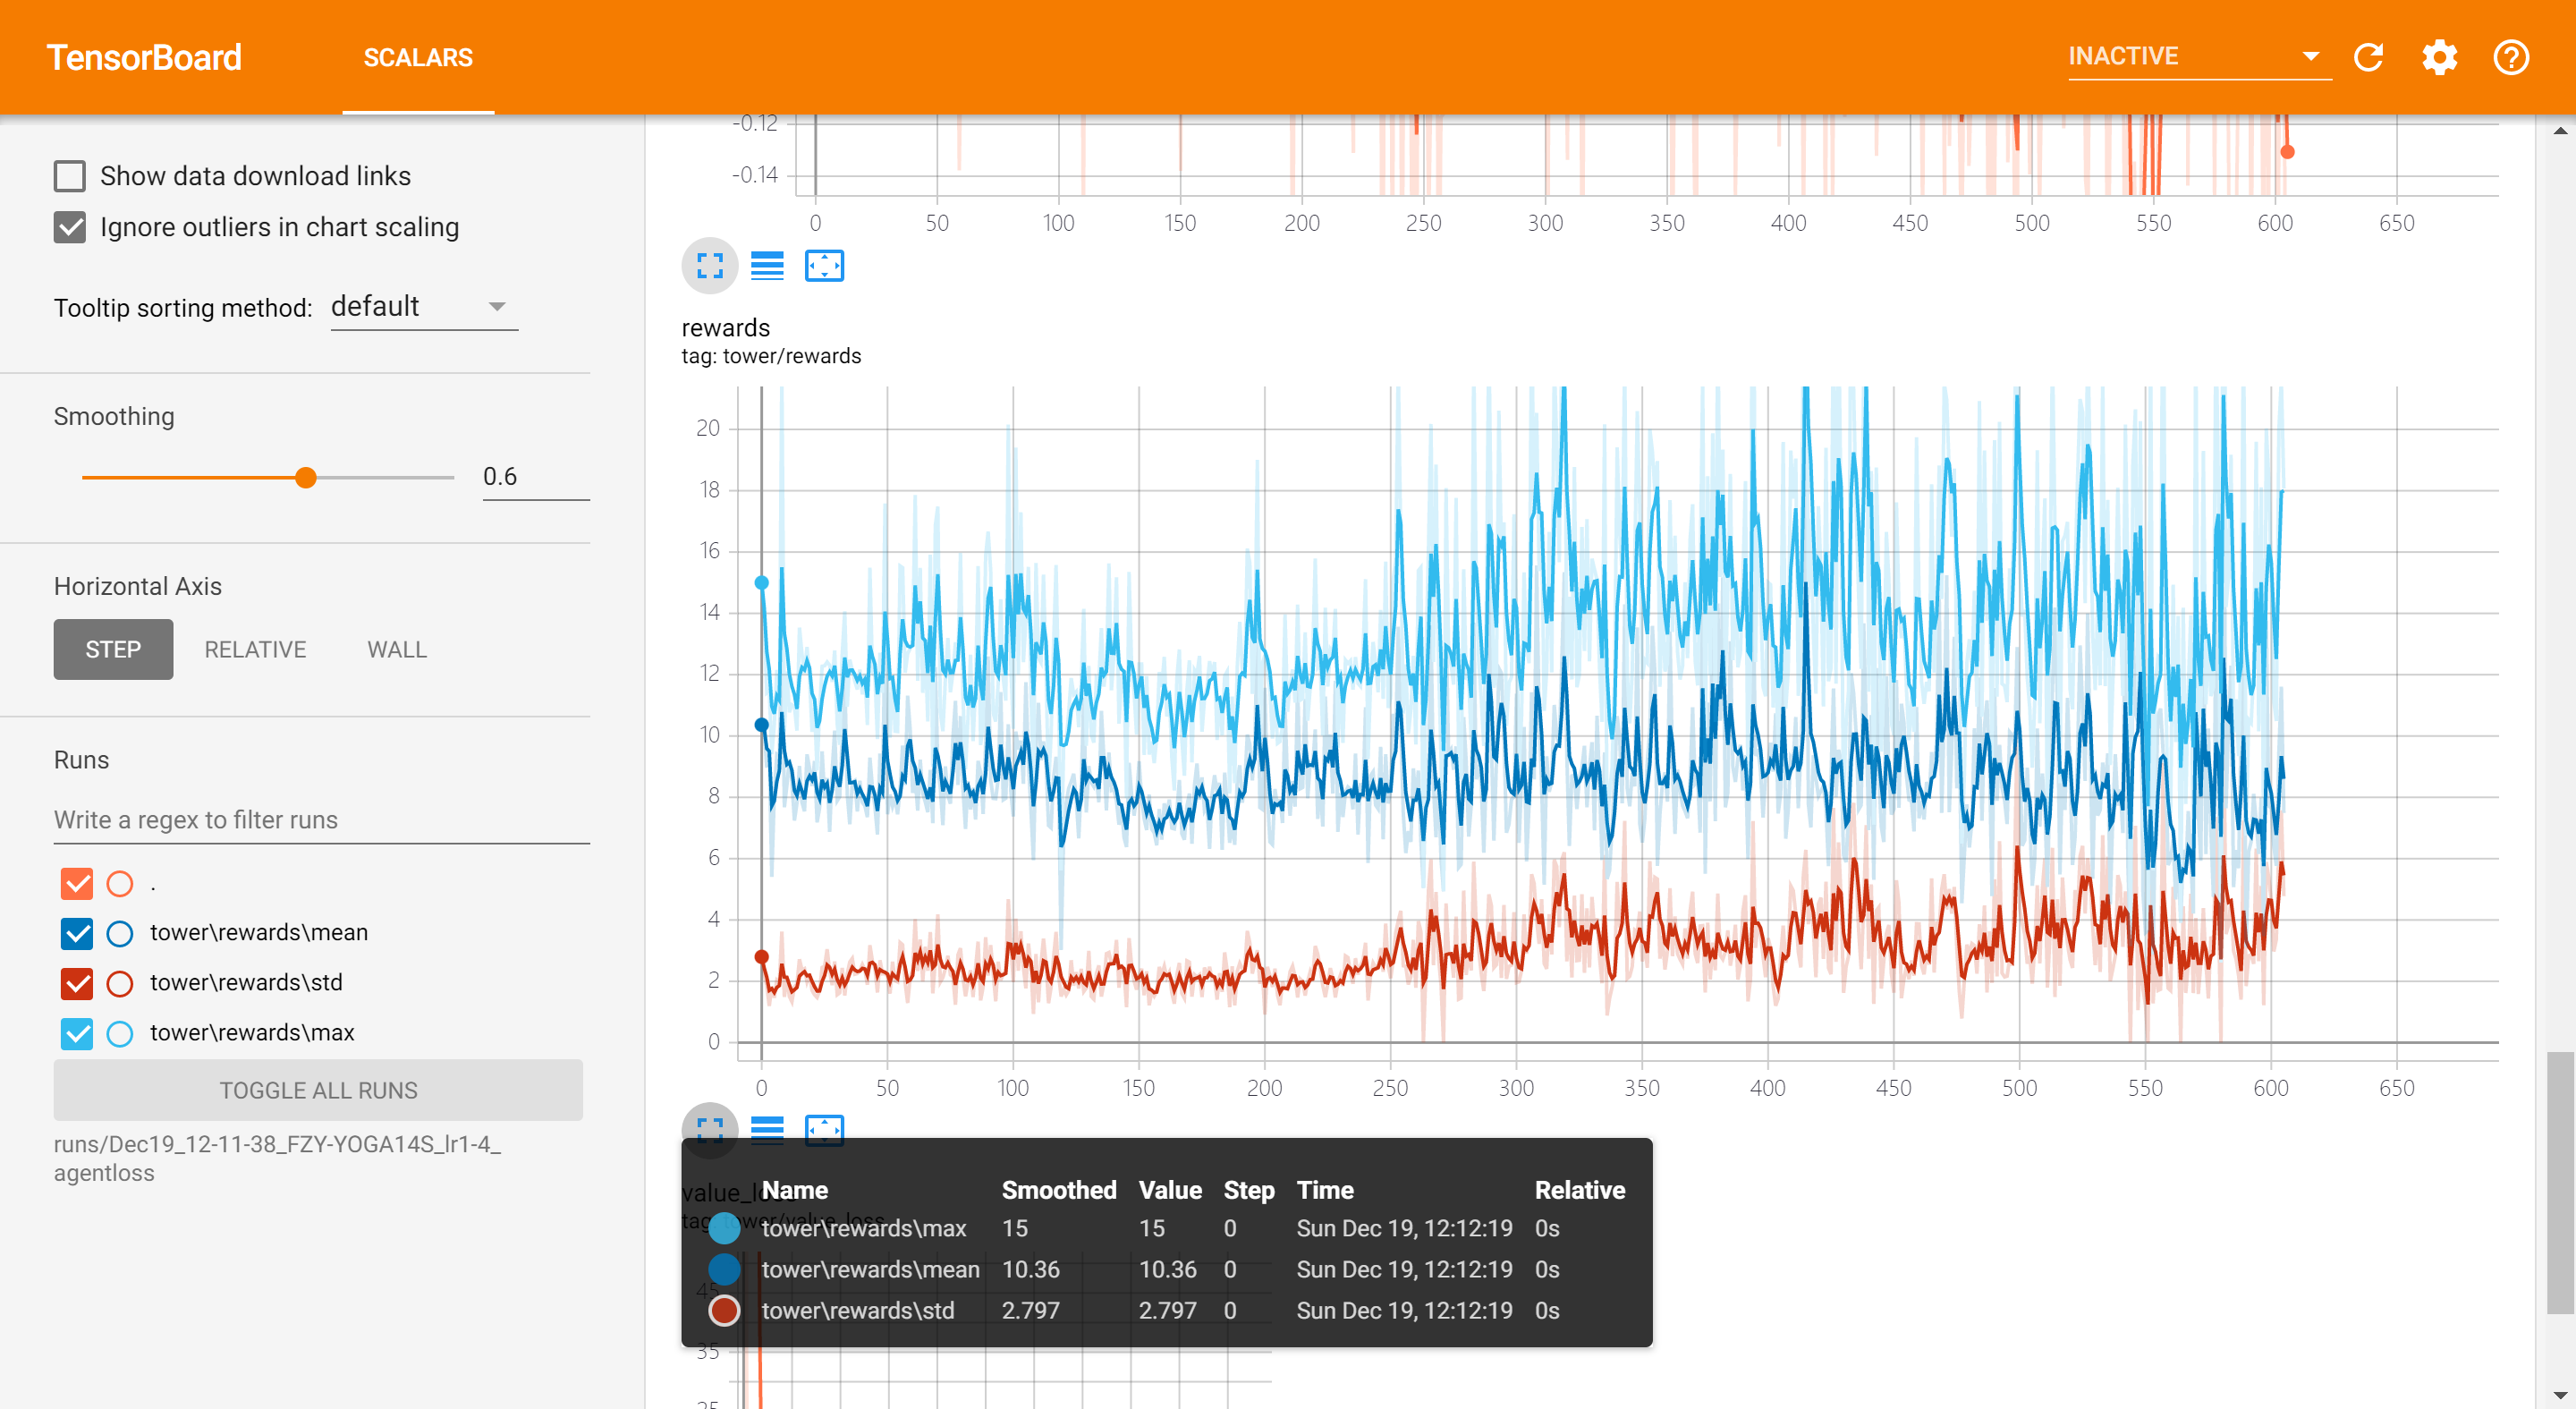Set horizontal axis to WALL
The width and height of the screenshot is (2576, 1409).
(396, 649)
